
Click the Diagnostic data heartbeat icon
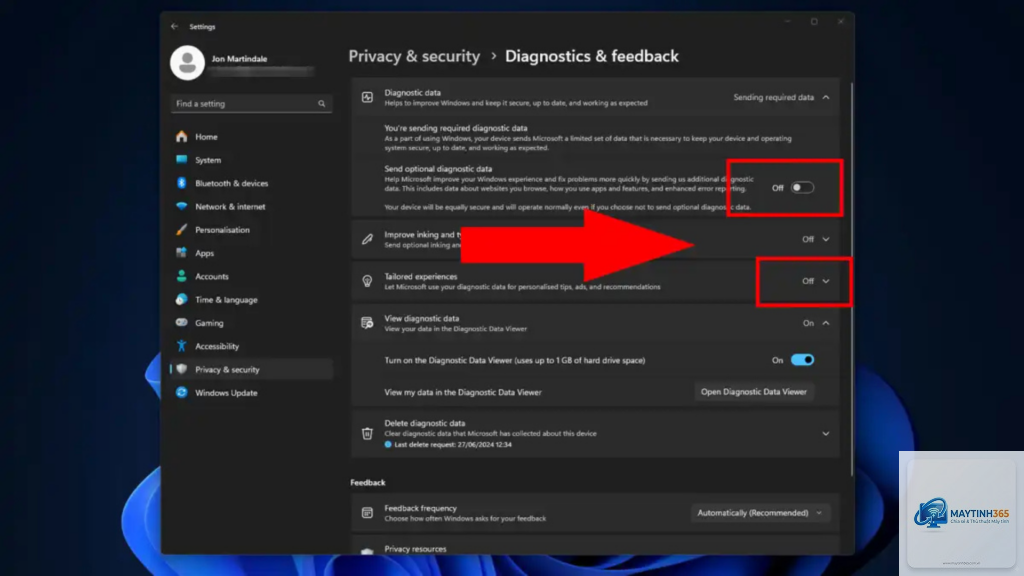pyautogui.click(x=367, y=97)
